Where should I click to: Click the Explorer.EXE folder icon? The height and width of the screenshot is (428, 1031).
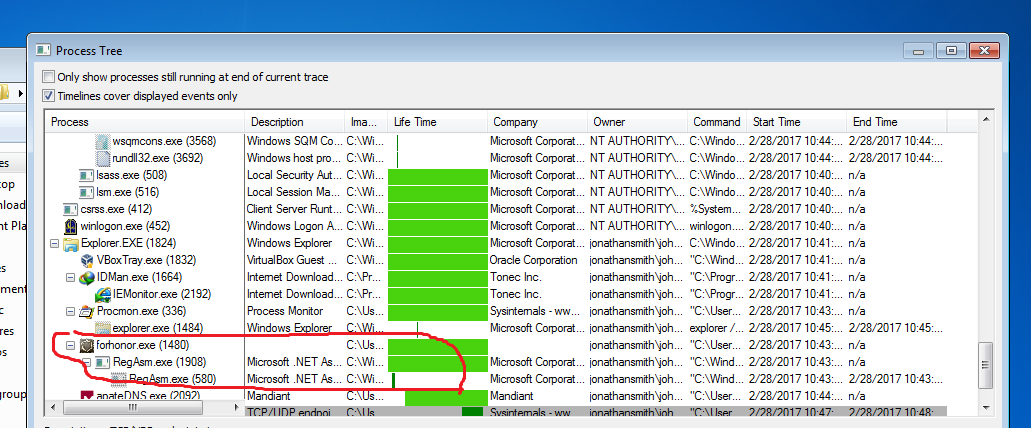tap(70, 244)
